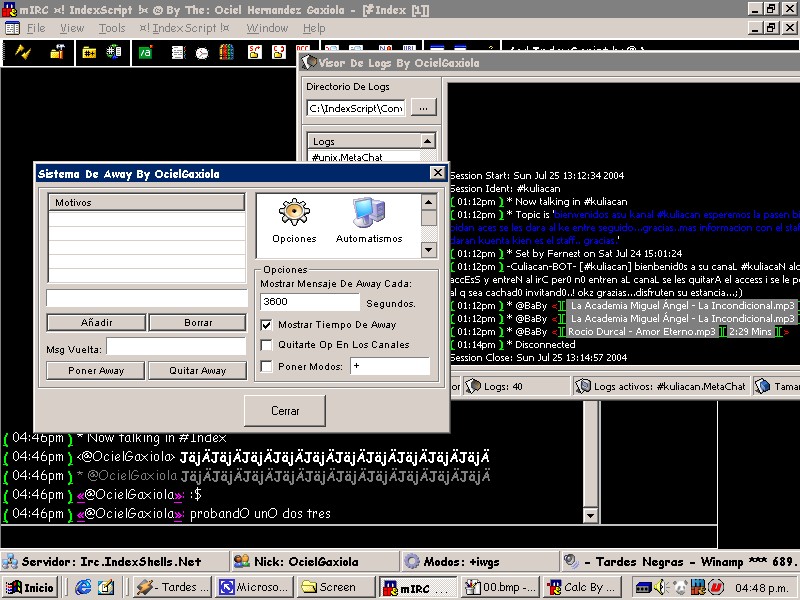Open the Window menu
This screenshot has width=800, height=600.
click(267, 28)
